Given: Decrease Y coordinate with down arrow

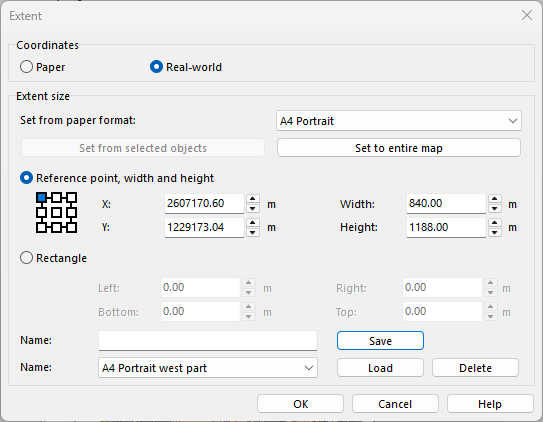Looking at the screenshot, I should pyautogui.click(x=253, y=232).
